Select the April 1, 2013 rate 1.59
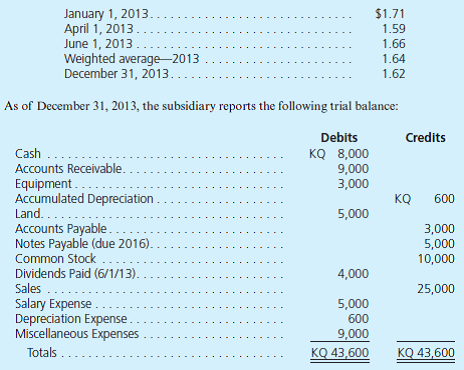 394,29
